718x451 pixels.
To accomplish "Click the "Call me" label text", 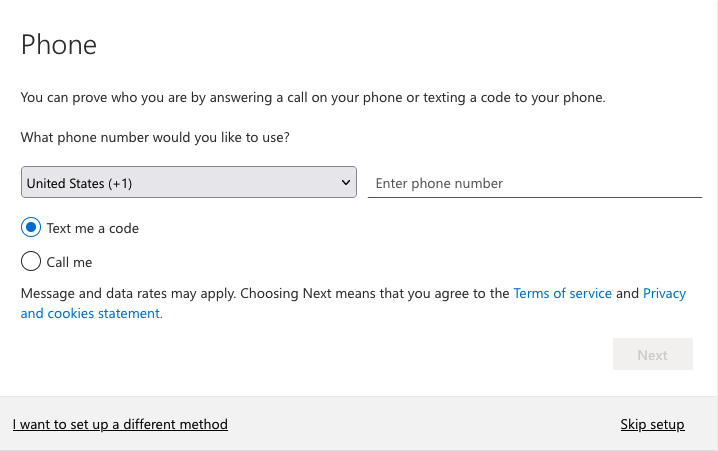I will (x=69, y=262).
